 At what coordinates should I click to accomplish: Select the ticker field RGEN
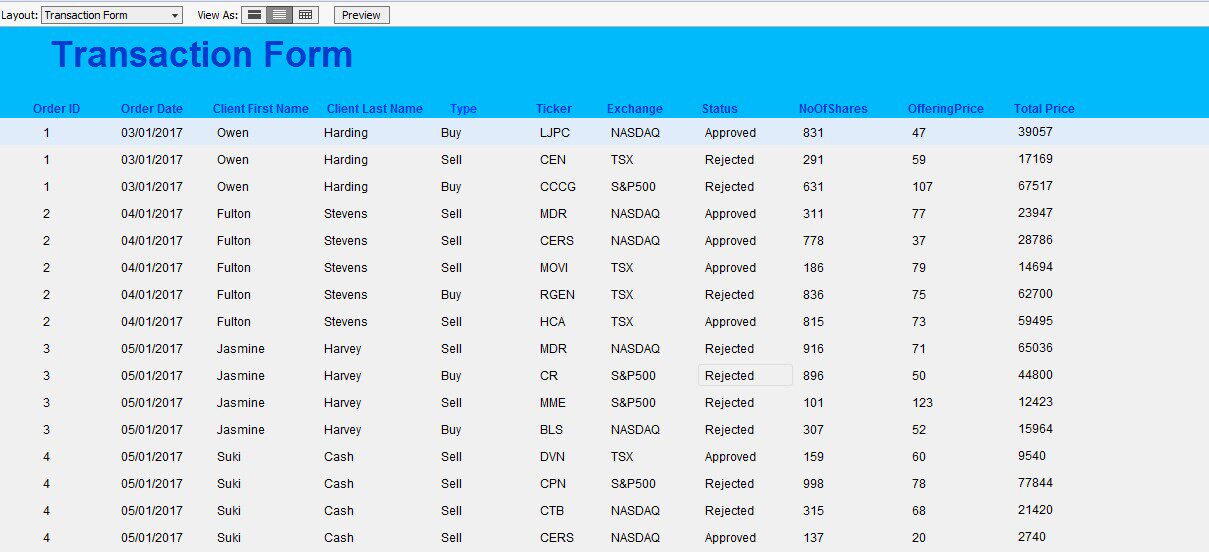pyautogui.click(x=557, y=295)
